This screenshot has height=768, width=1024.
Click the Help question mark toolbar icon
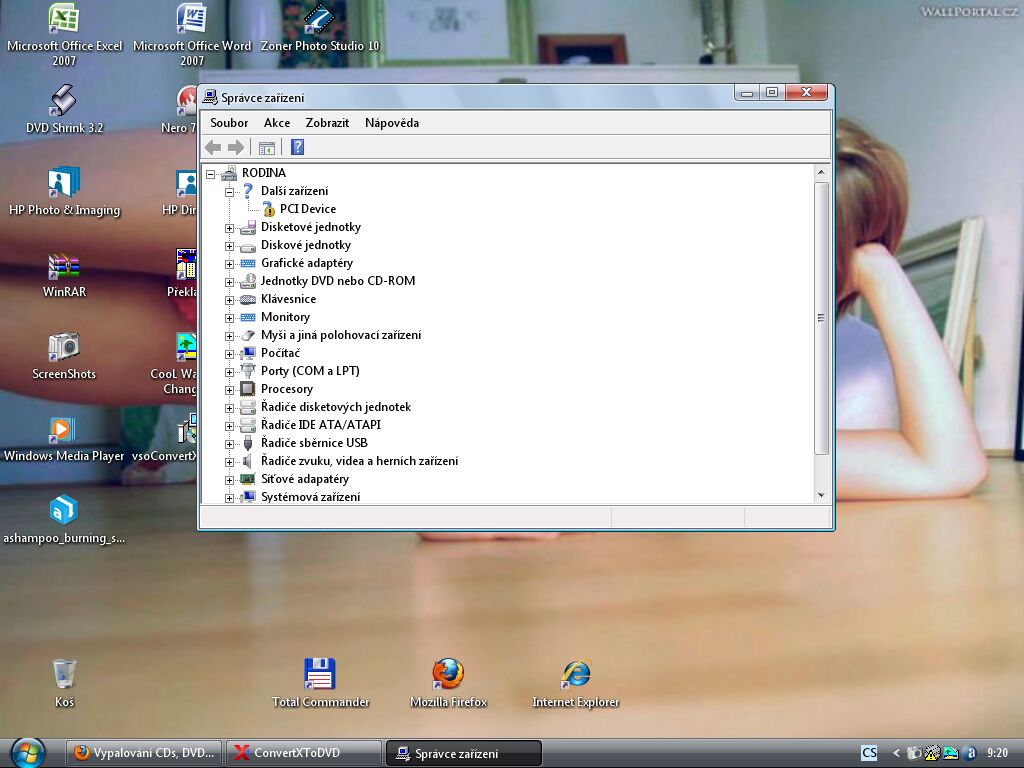tap(297, 147)
